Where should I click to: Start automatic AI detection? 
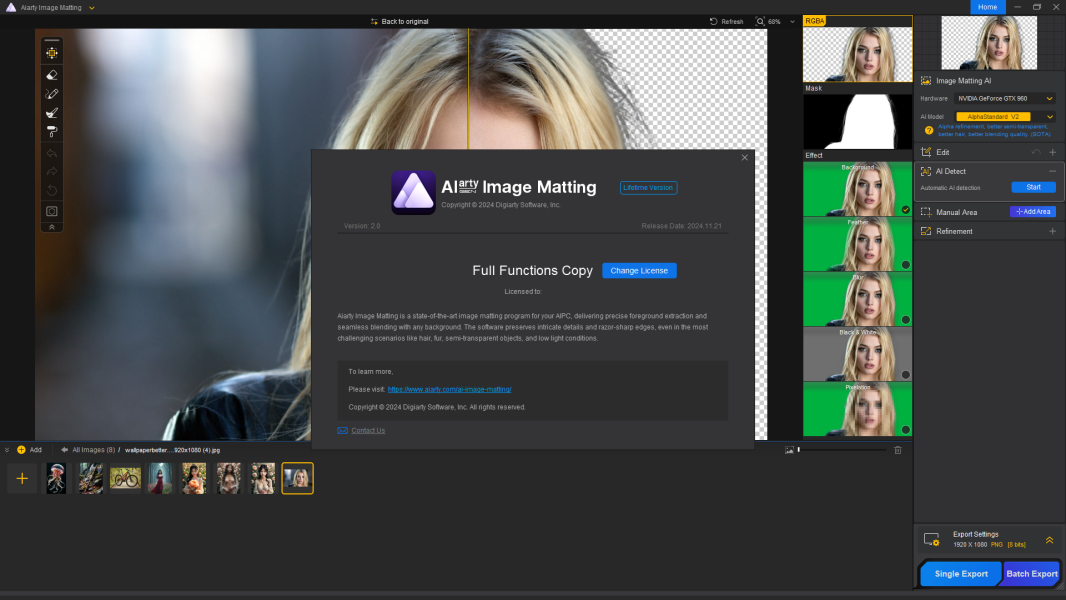pyautogui.click(x=1033, y=188)
